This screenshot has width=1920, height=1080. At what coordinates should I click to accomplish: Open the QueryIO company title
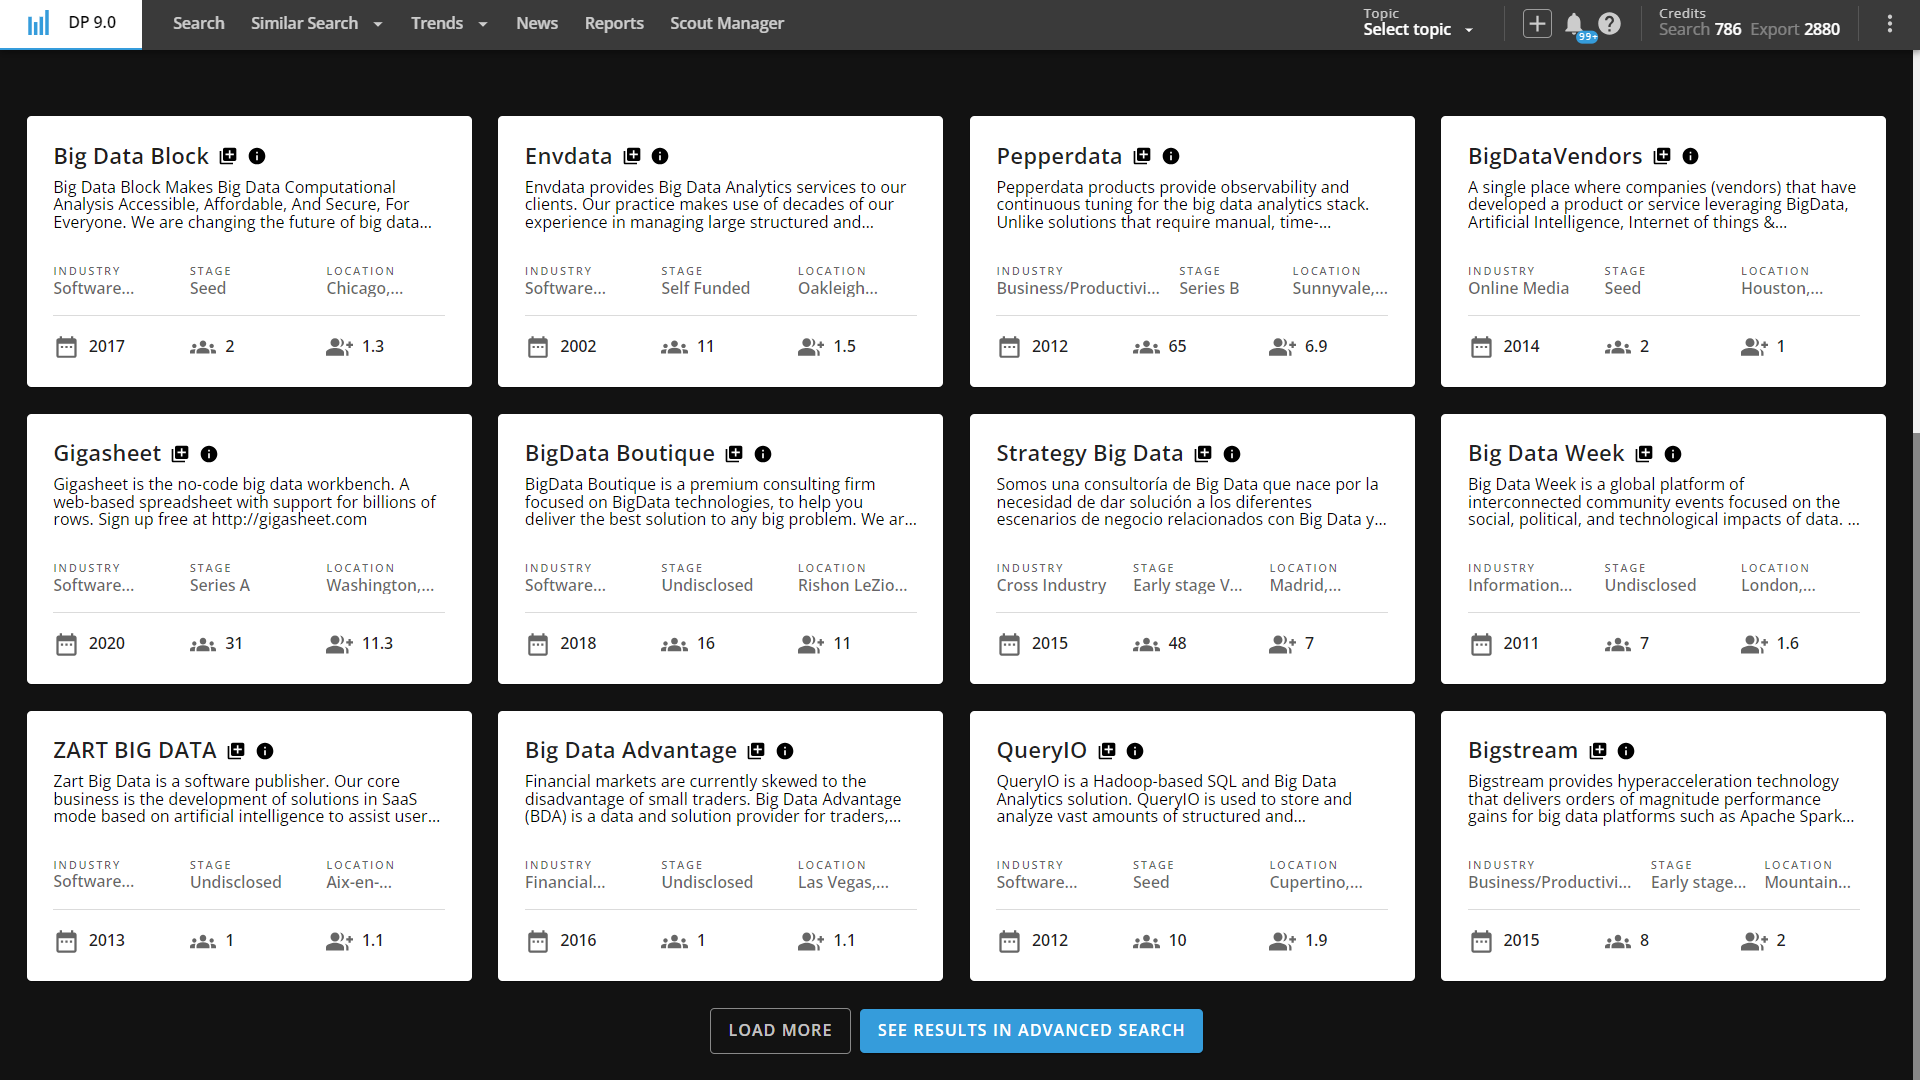[x=1041, y=751]
